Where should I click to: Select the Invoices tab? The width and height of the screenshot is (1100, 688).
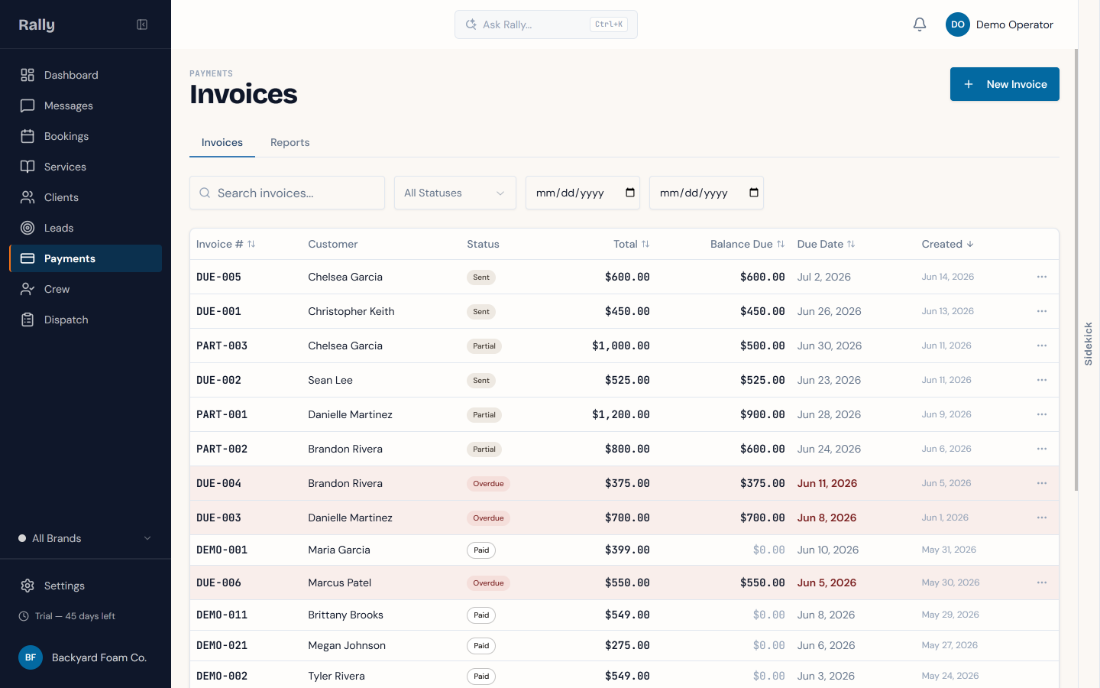point(222,142)
